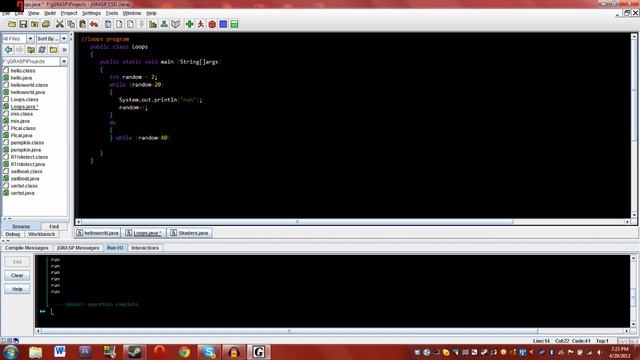Open Microsoft Word from the taskbar

pyautogui.click(x=60, y=352)
